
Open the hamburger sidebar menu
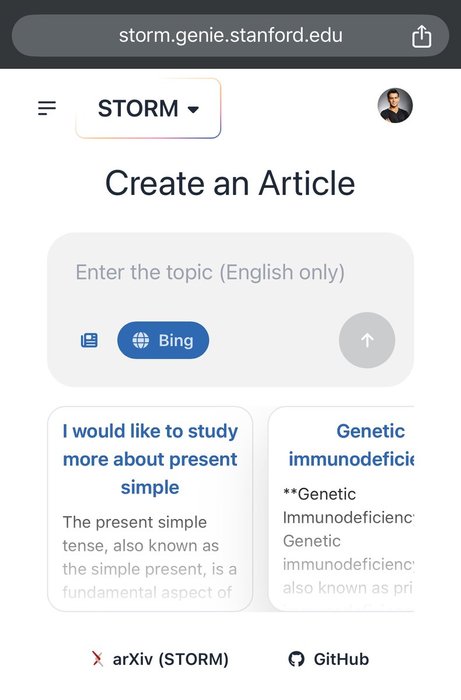pos(47,108)
